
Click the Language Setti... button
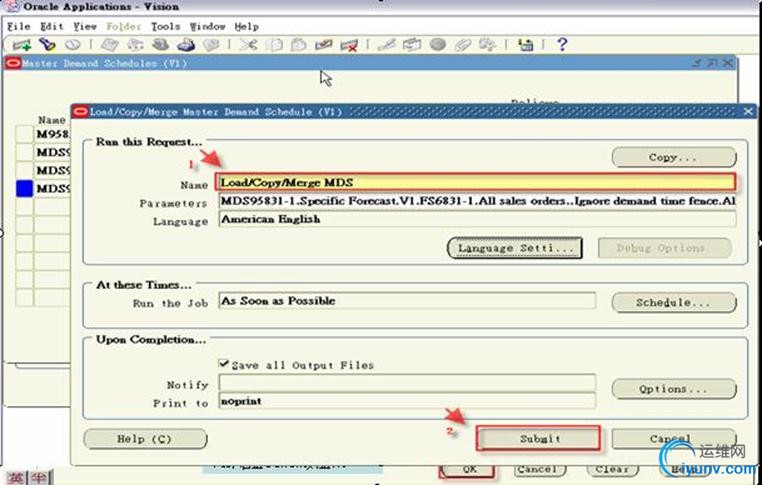(515, 248)
